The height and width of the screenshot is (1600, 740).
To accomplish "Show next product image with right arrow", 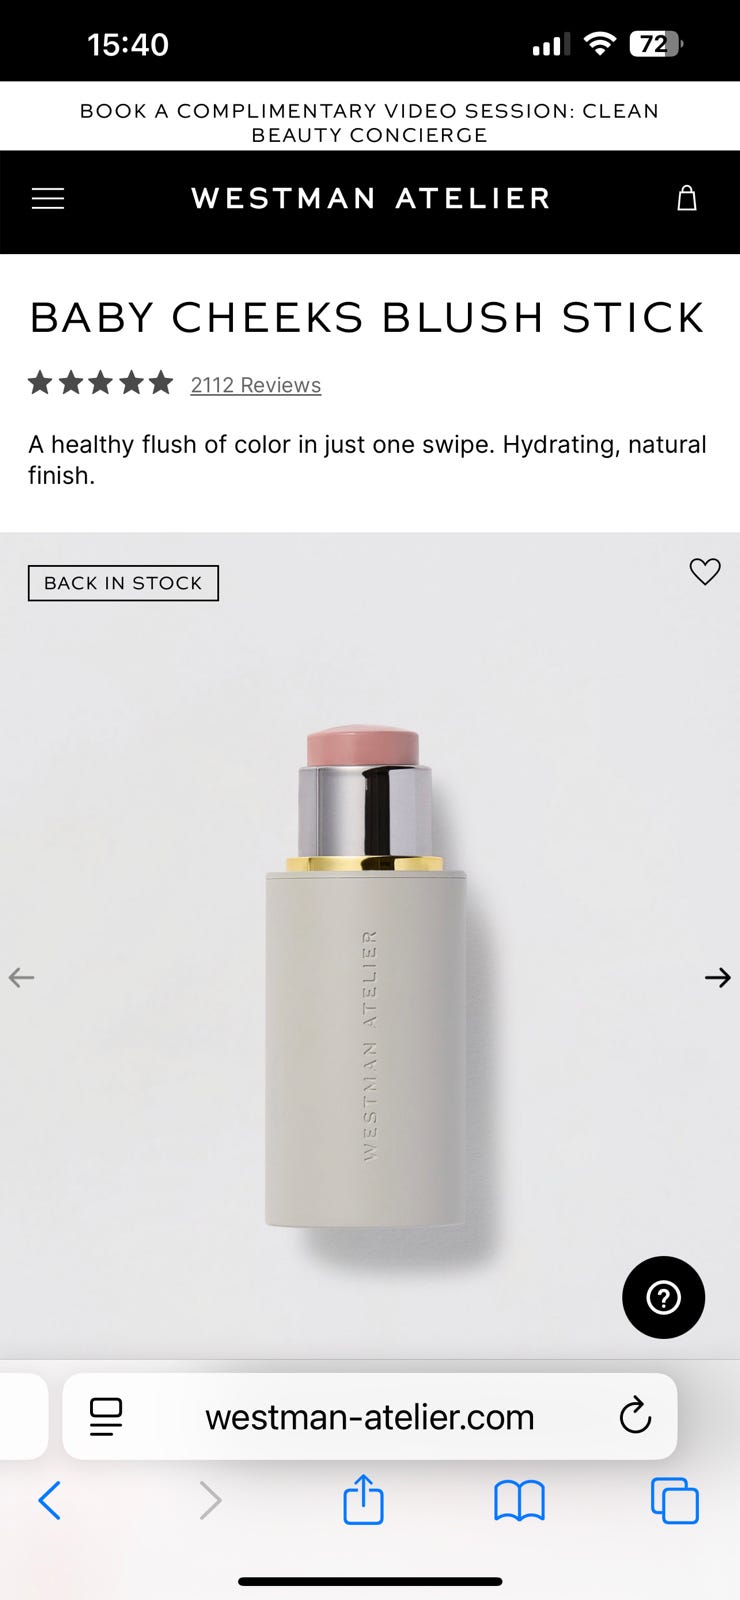I will (718, 978).
